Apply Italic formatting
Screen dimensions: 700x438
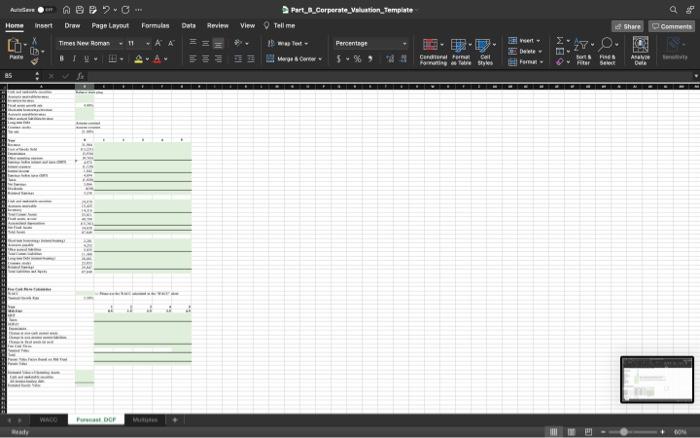(x=74, y=59)
